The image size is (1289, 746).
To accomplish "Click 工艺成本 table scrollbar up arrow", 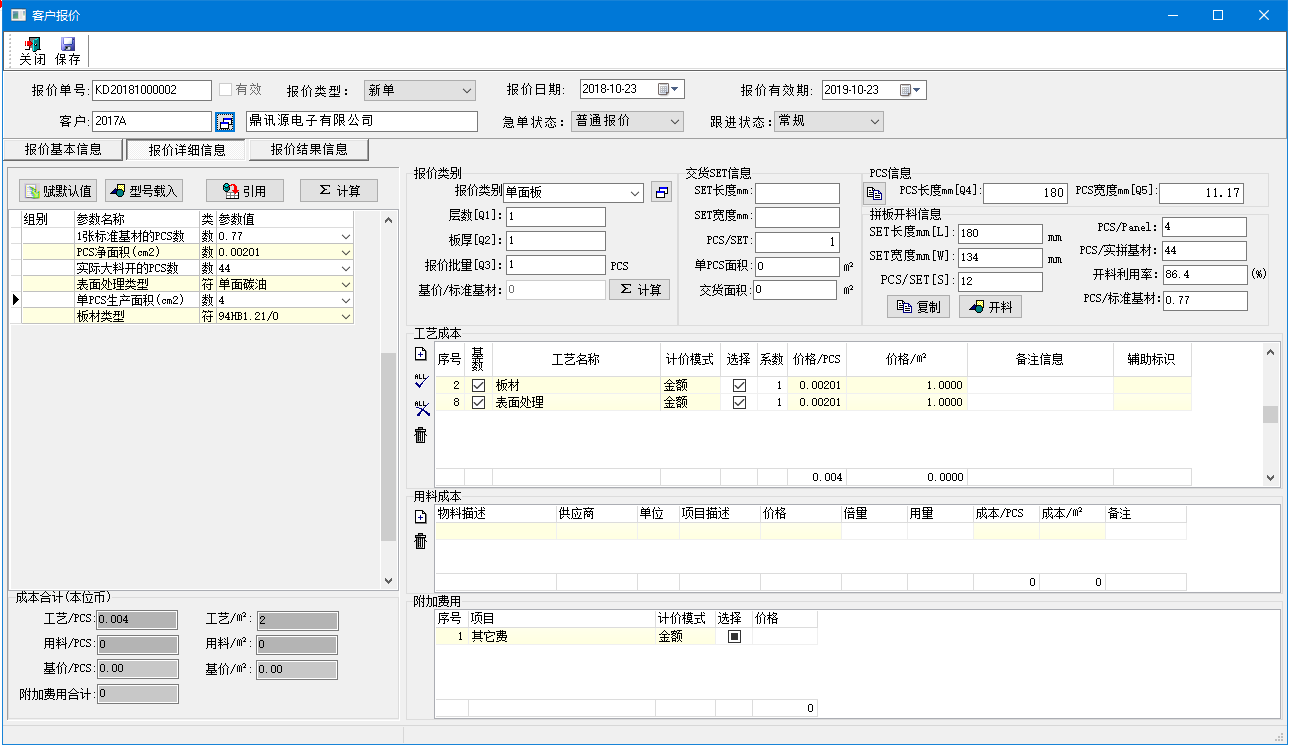I will pyautogui.click(x=1271, y=351).
